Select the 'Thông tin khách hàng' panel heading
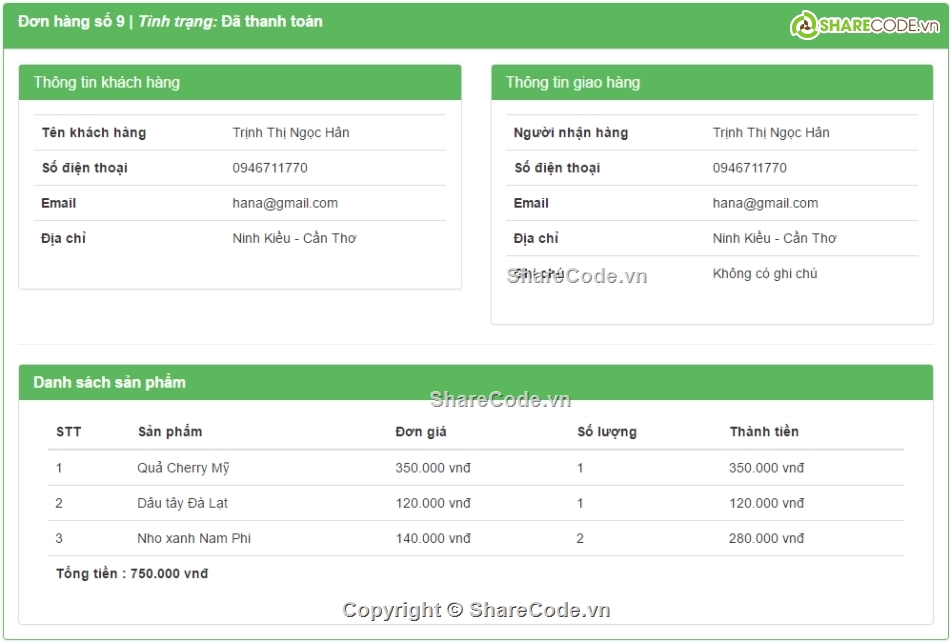950x642 pixels. (107, 82)
